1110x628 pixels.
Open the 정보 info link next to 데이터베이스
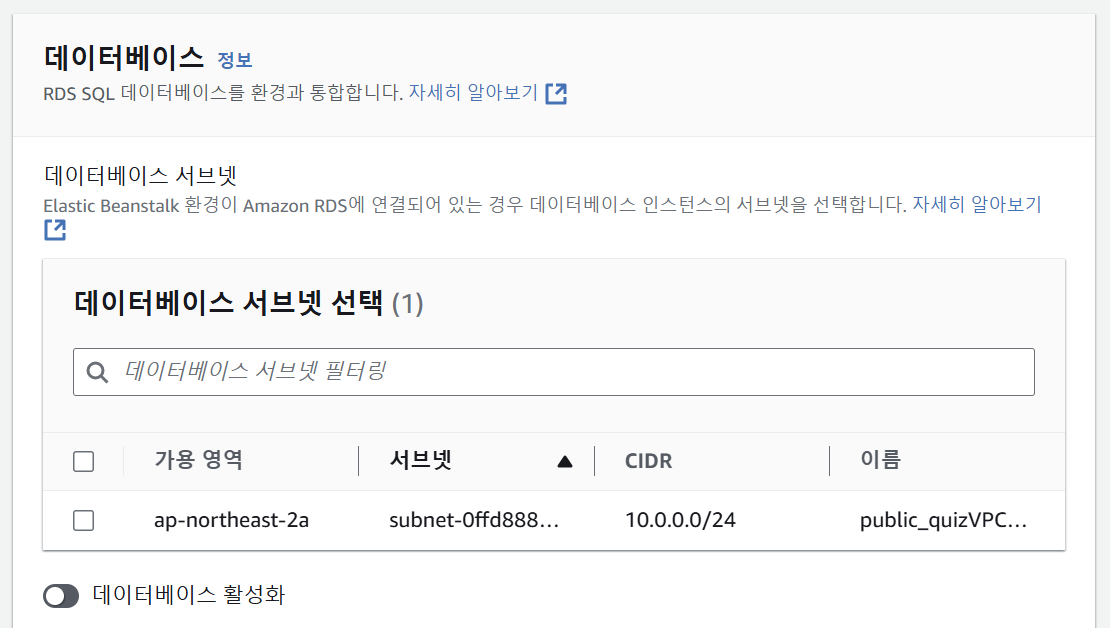[x=235, y=60]
